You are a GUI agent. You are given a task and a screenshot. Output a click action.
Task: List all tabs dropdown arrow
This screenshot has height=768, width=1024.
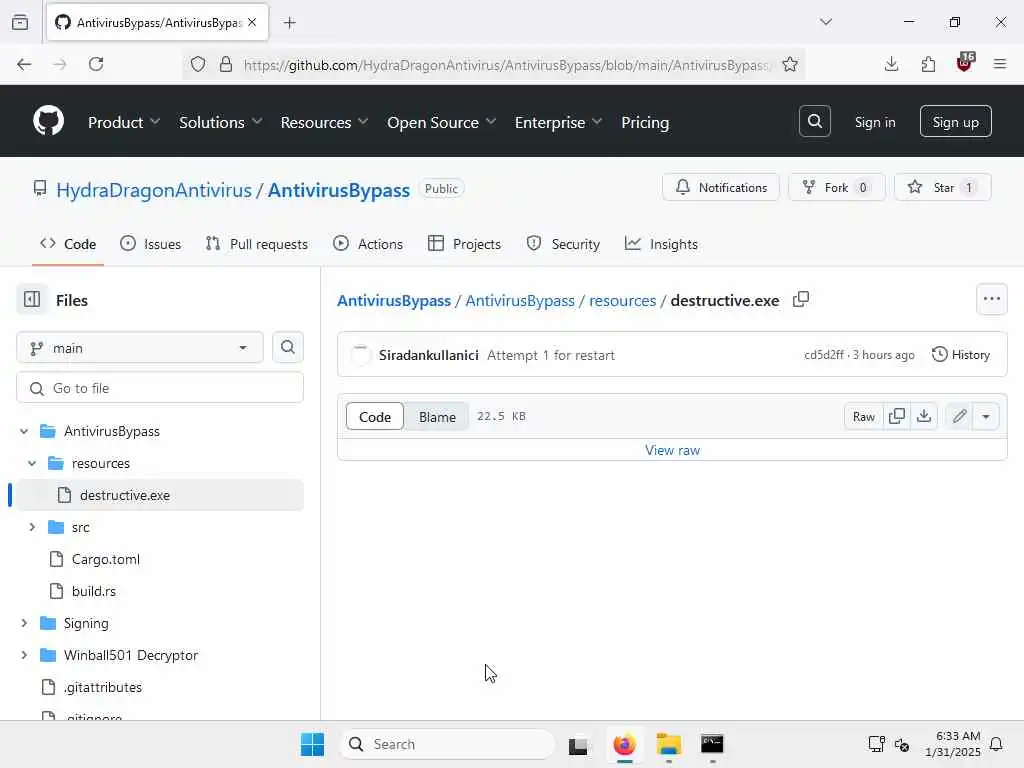point(825,22)
